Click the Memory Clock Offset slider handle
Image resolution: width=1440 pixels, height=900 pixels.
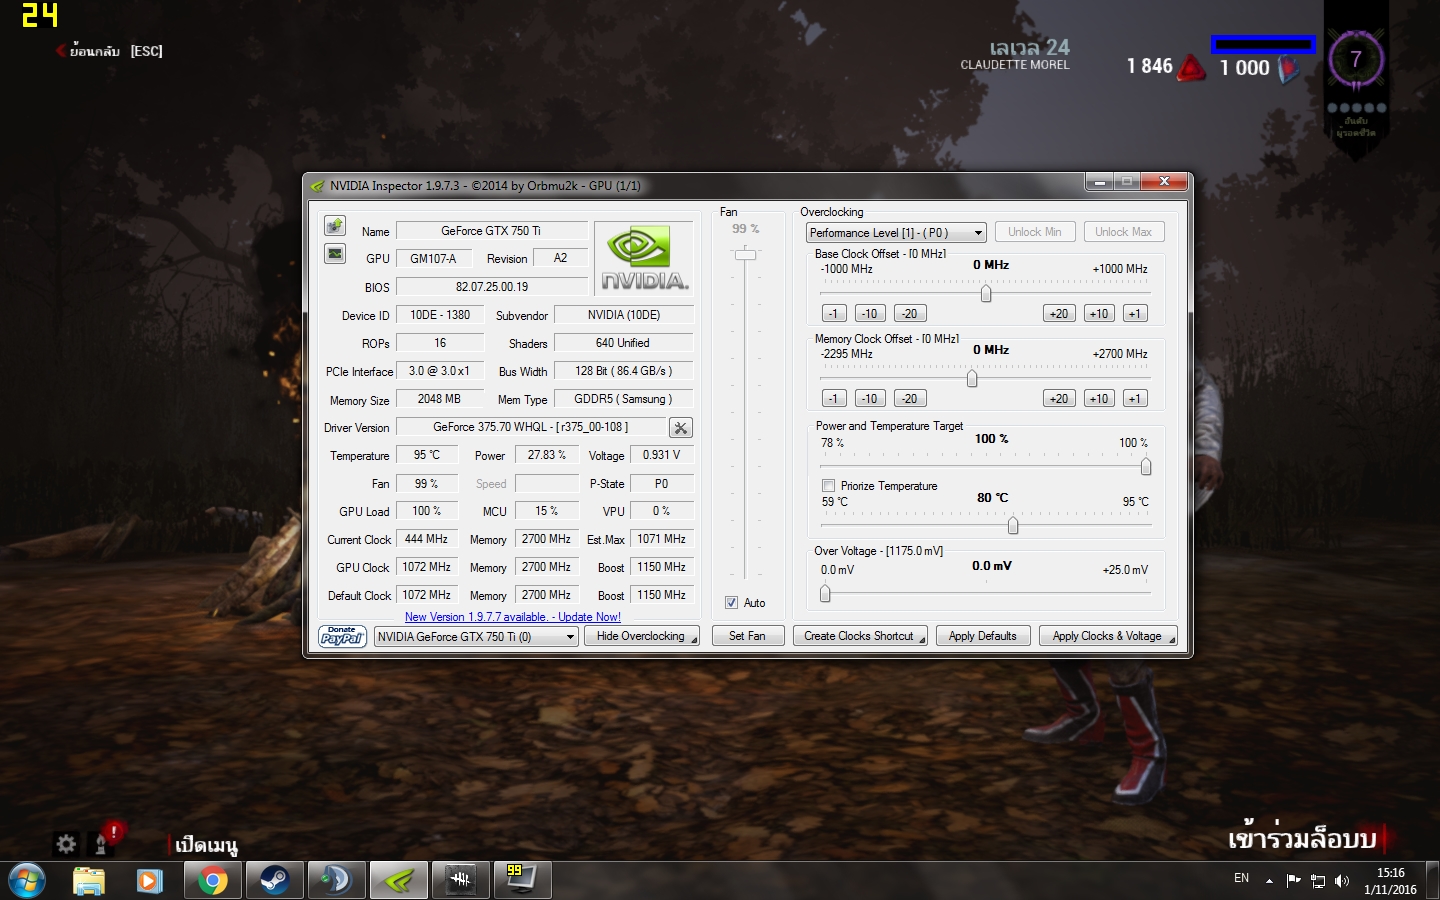click(x=972, y=378)
